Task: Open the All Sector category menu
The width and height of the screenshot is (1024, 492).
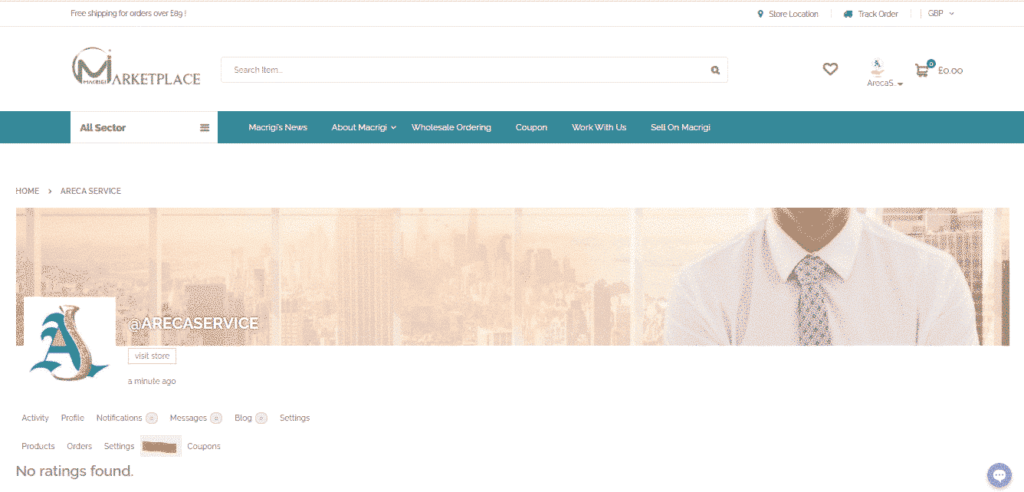Action: click(x=144, y=127)
